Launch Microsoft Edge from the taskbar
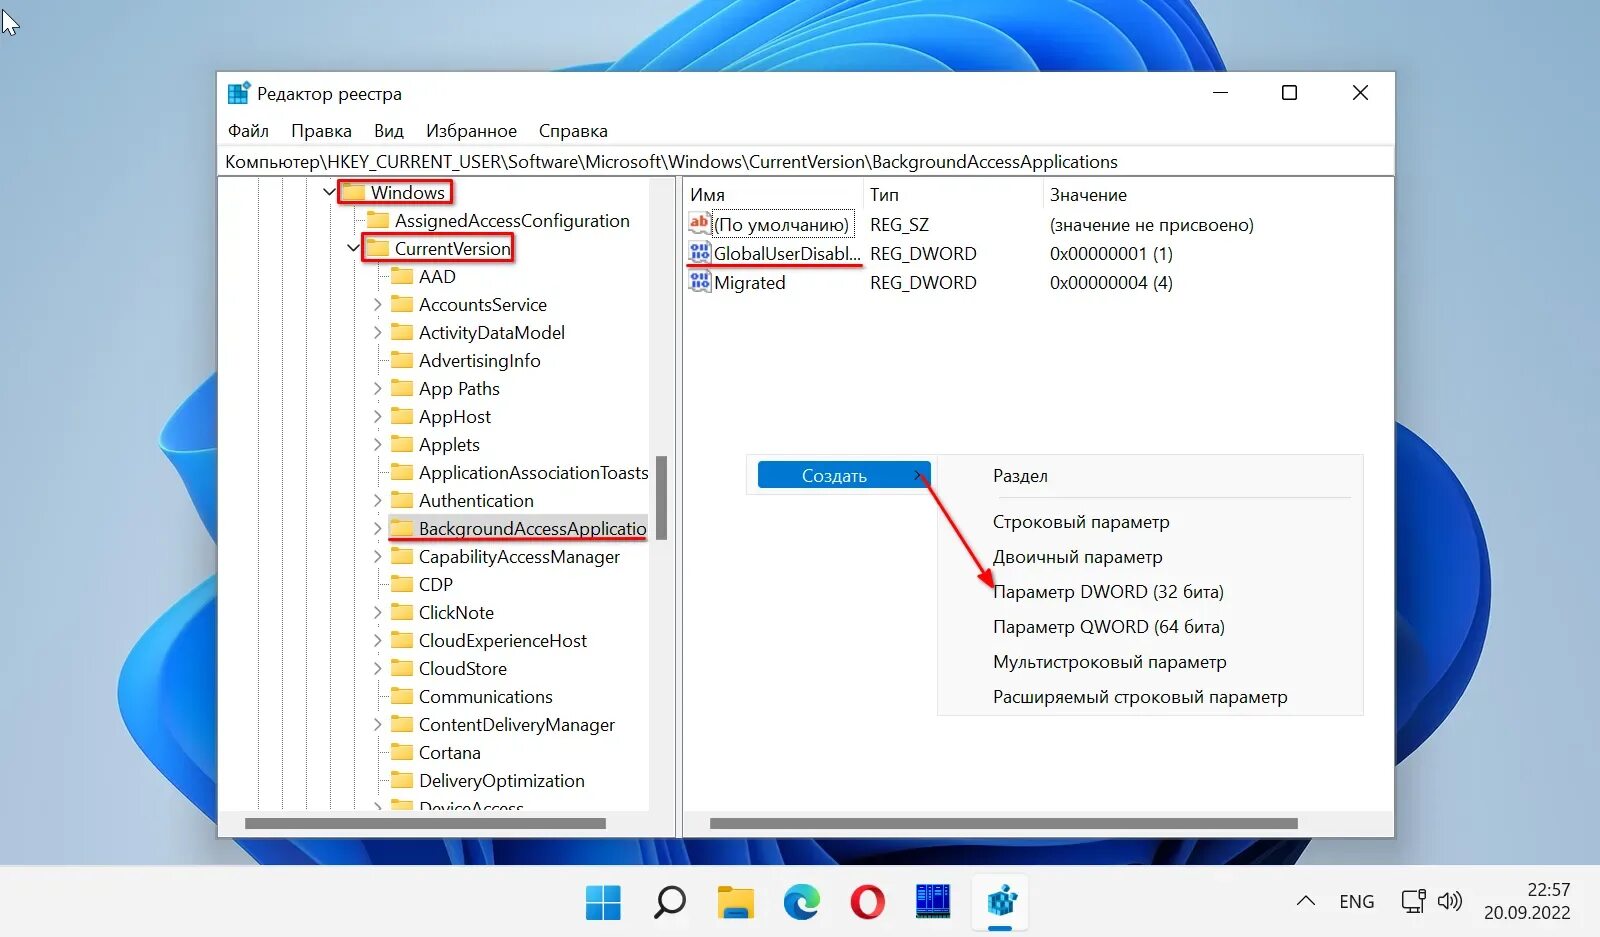 (801, 902)
